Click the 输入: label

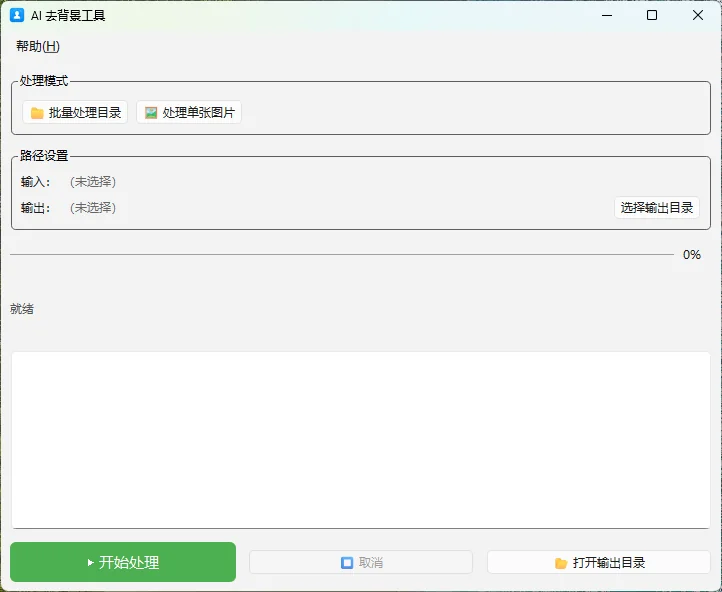pos(35,182)
